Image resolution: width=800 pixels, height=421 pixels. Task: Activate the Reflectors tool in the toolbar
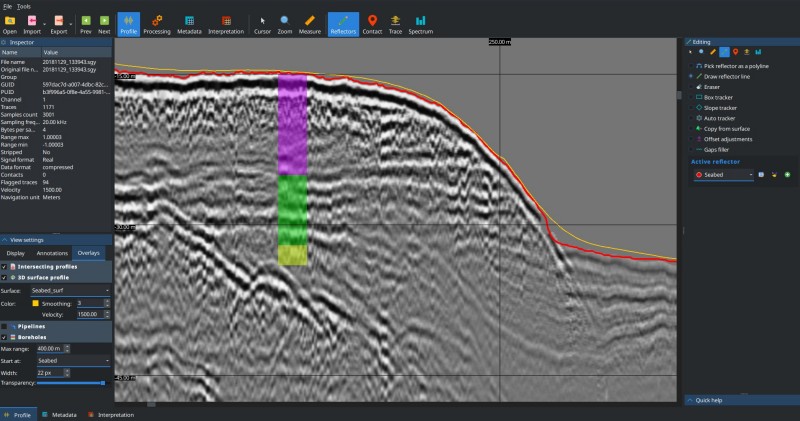click(343, 24)
